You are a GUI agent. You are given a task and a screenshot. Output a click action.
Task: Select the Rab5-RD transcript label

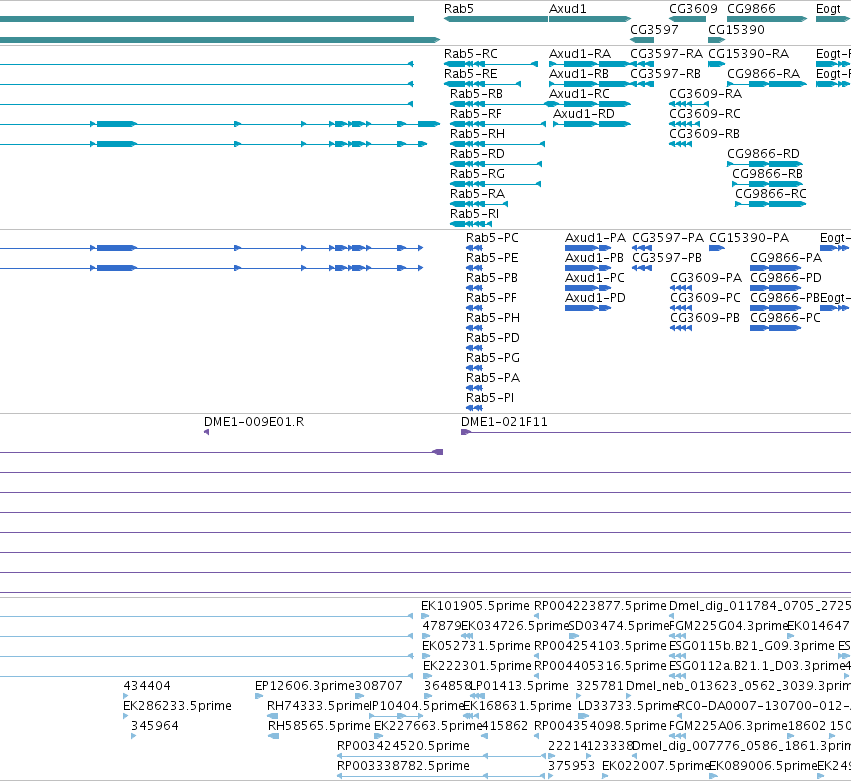[x=477, y=154]
